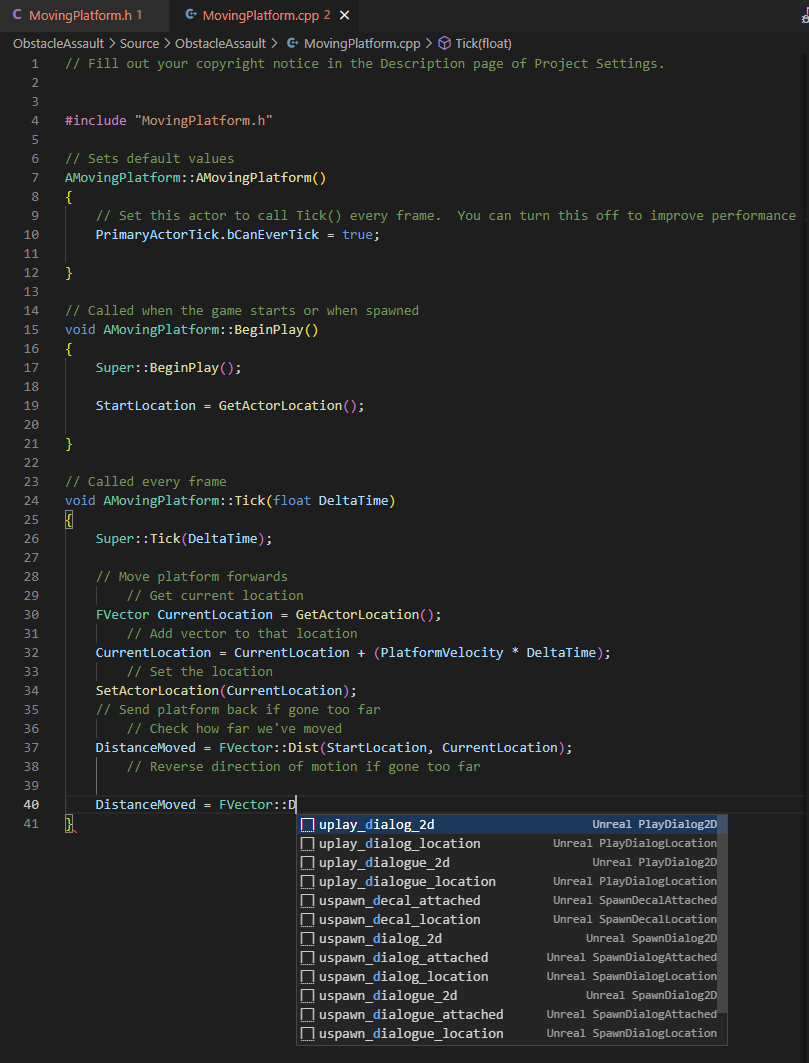
Task: Click the snippet icon beside uplay_dialogue_location
Action: 307,881
